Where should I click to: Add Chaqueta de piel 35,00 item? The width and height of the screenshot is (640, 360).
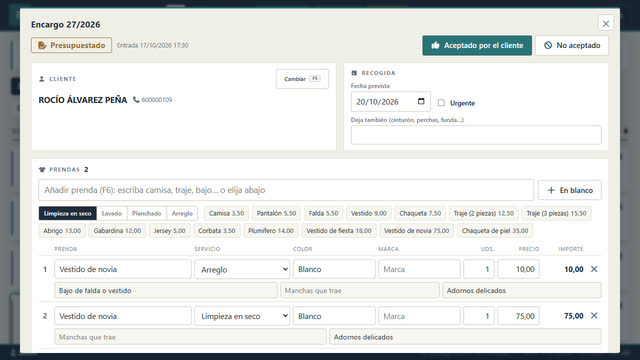495,231
